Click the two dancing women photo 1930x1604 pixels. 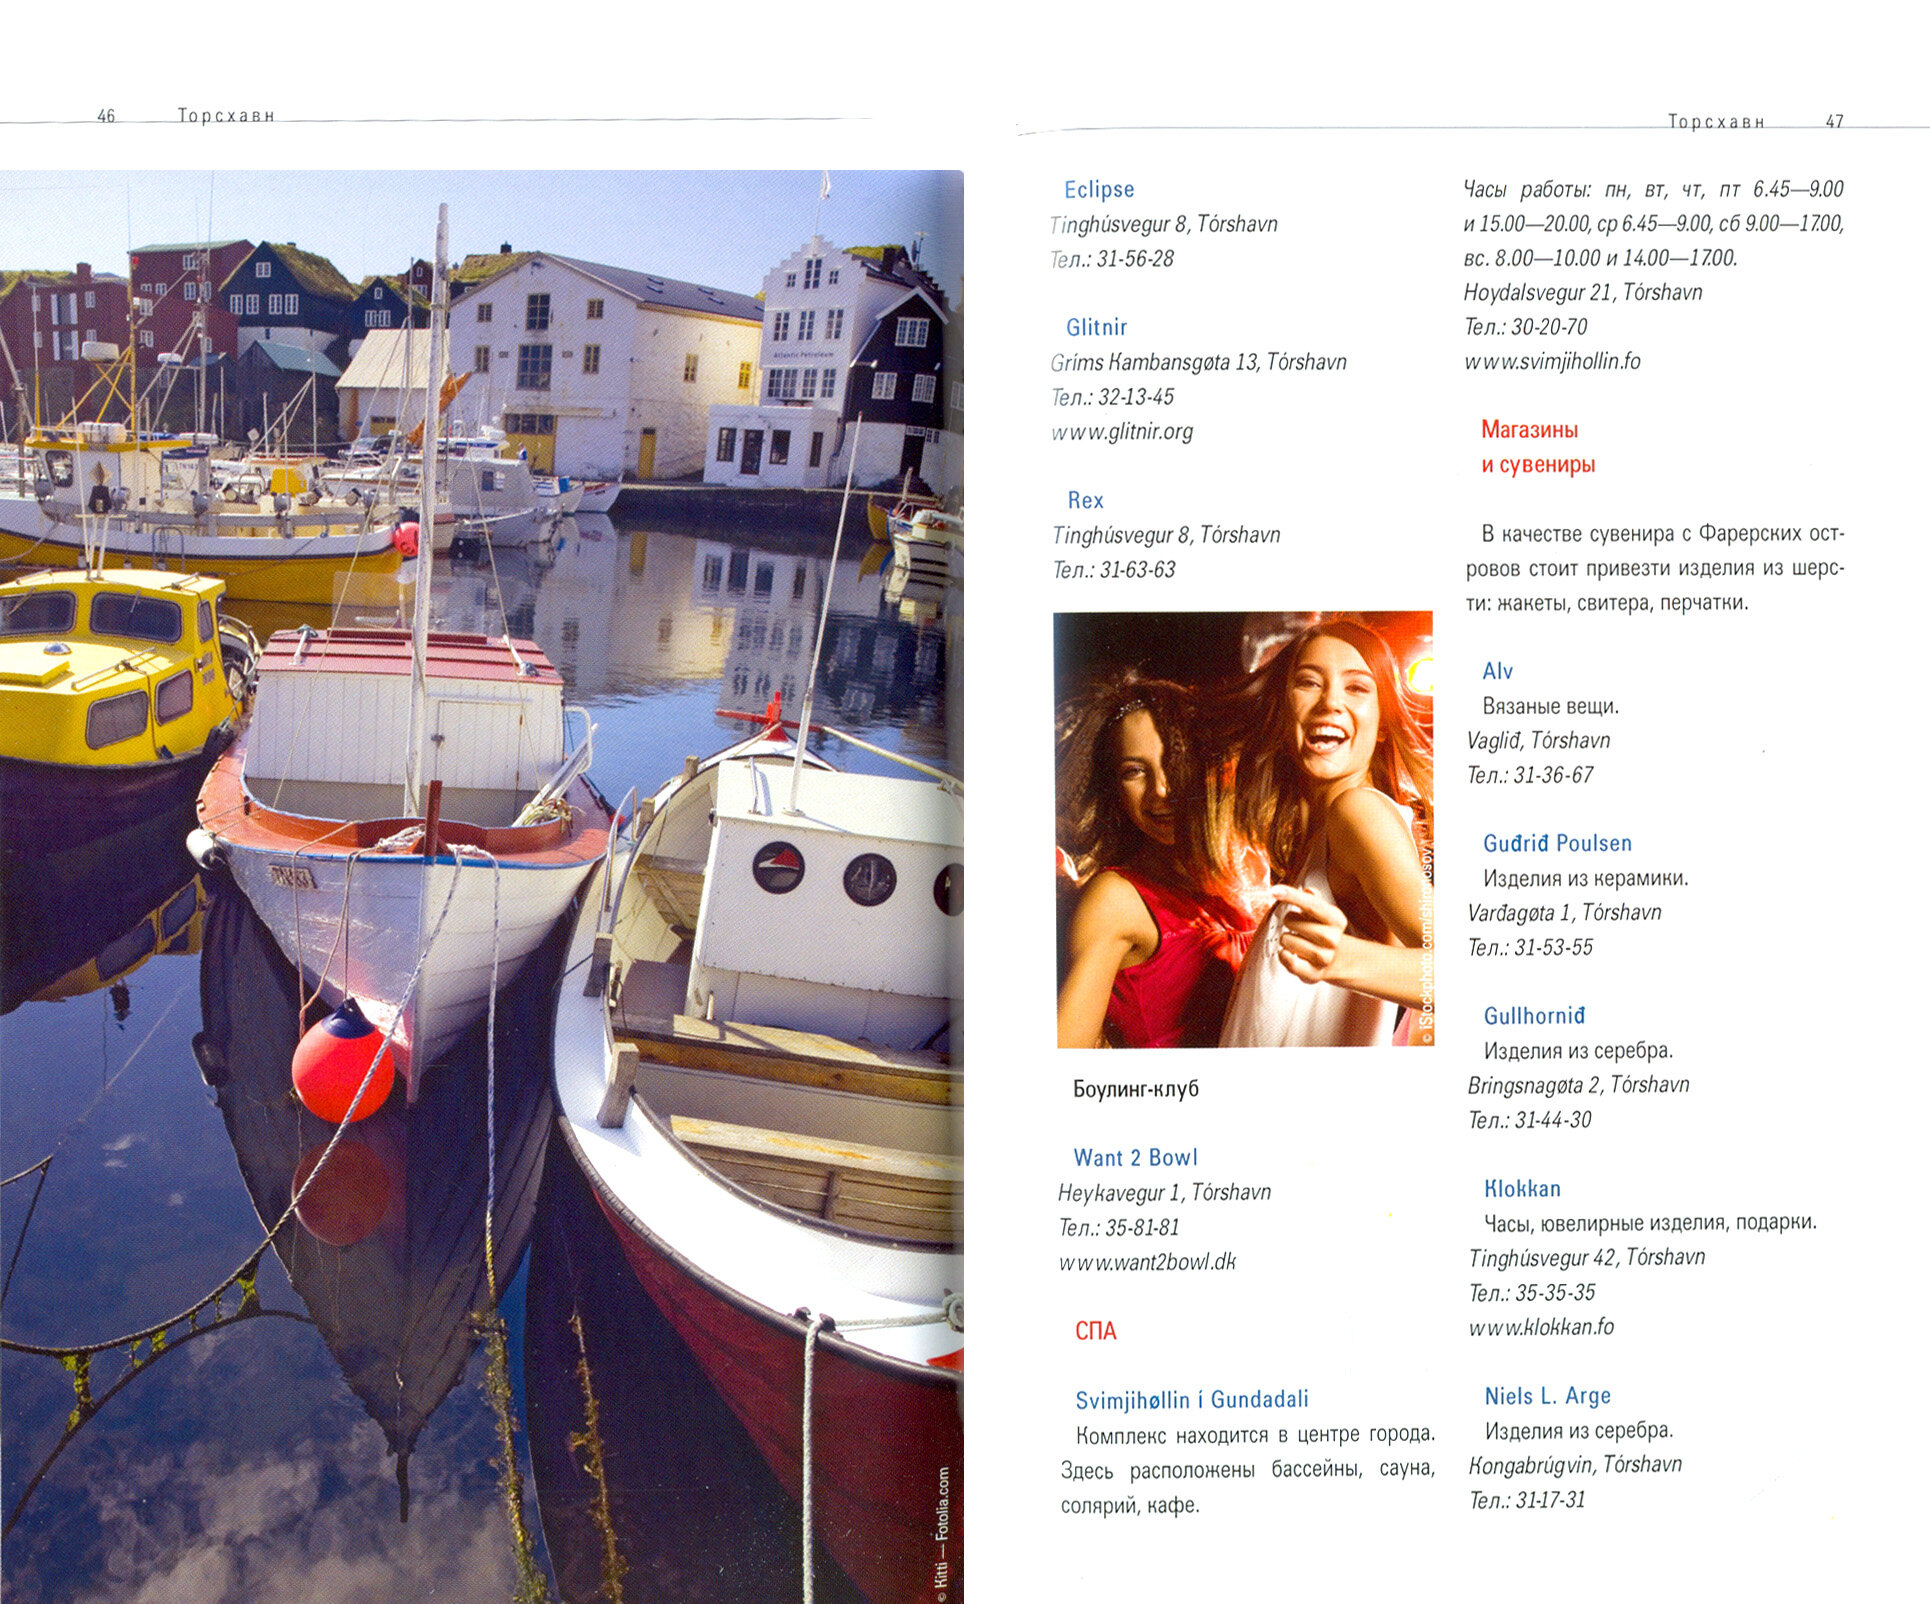pos(1243,829)
